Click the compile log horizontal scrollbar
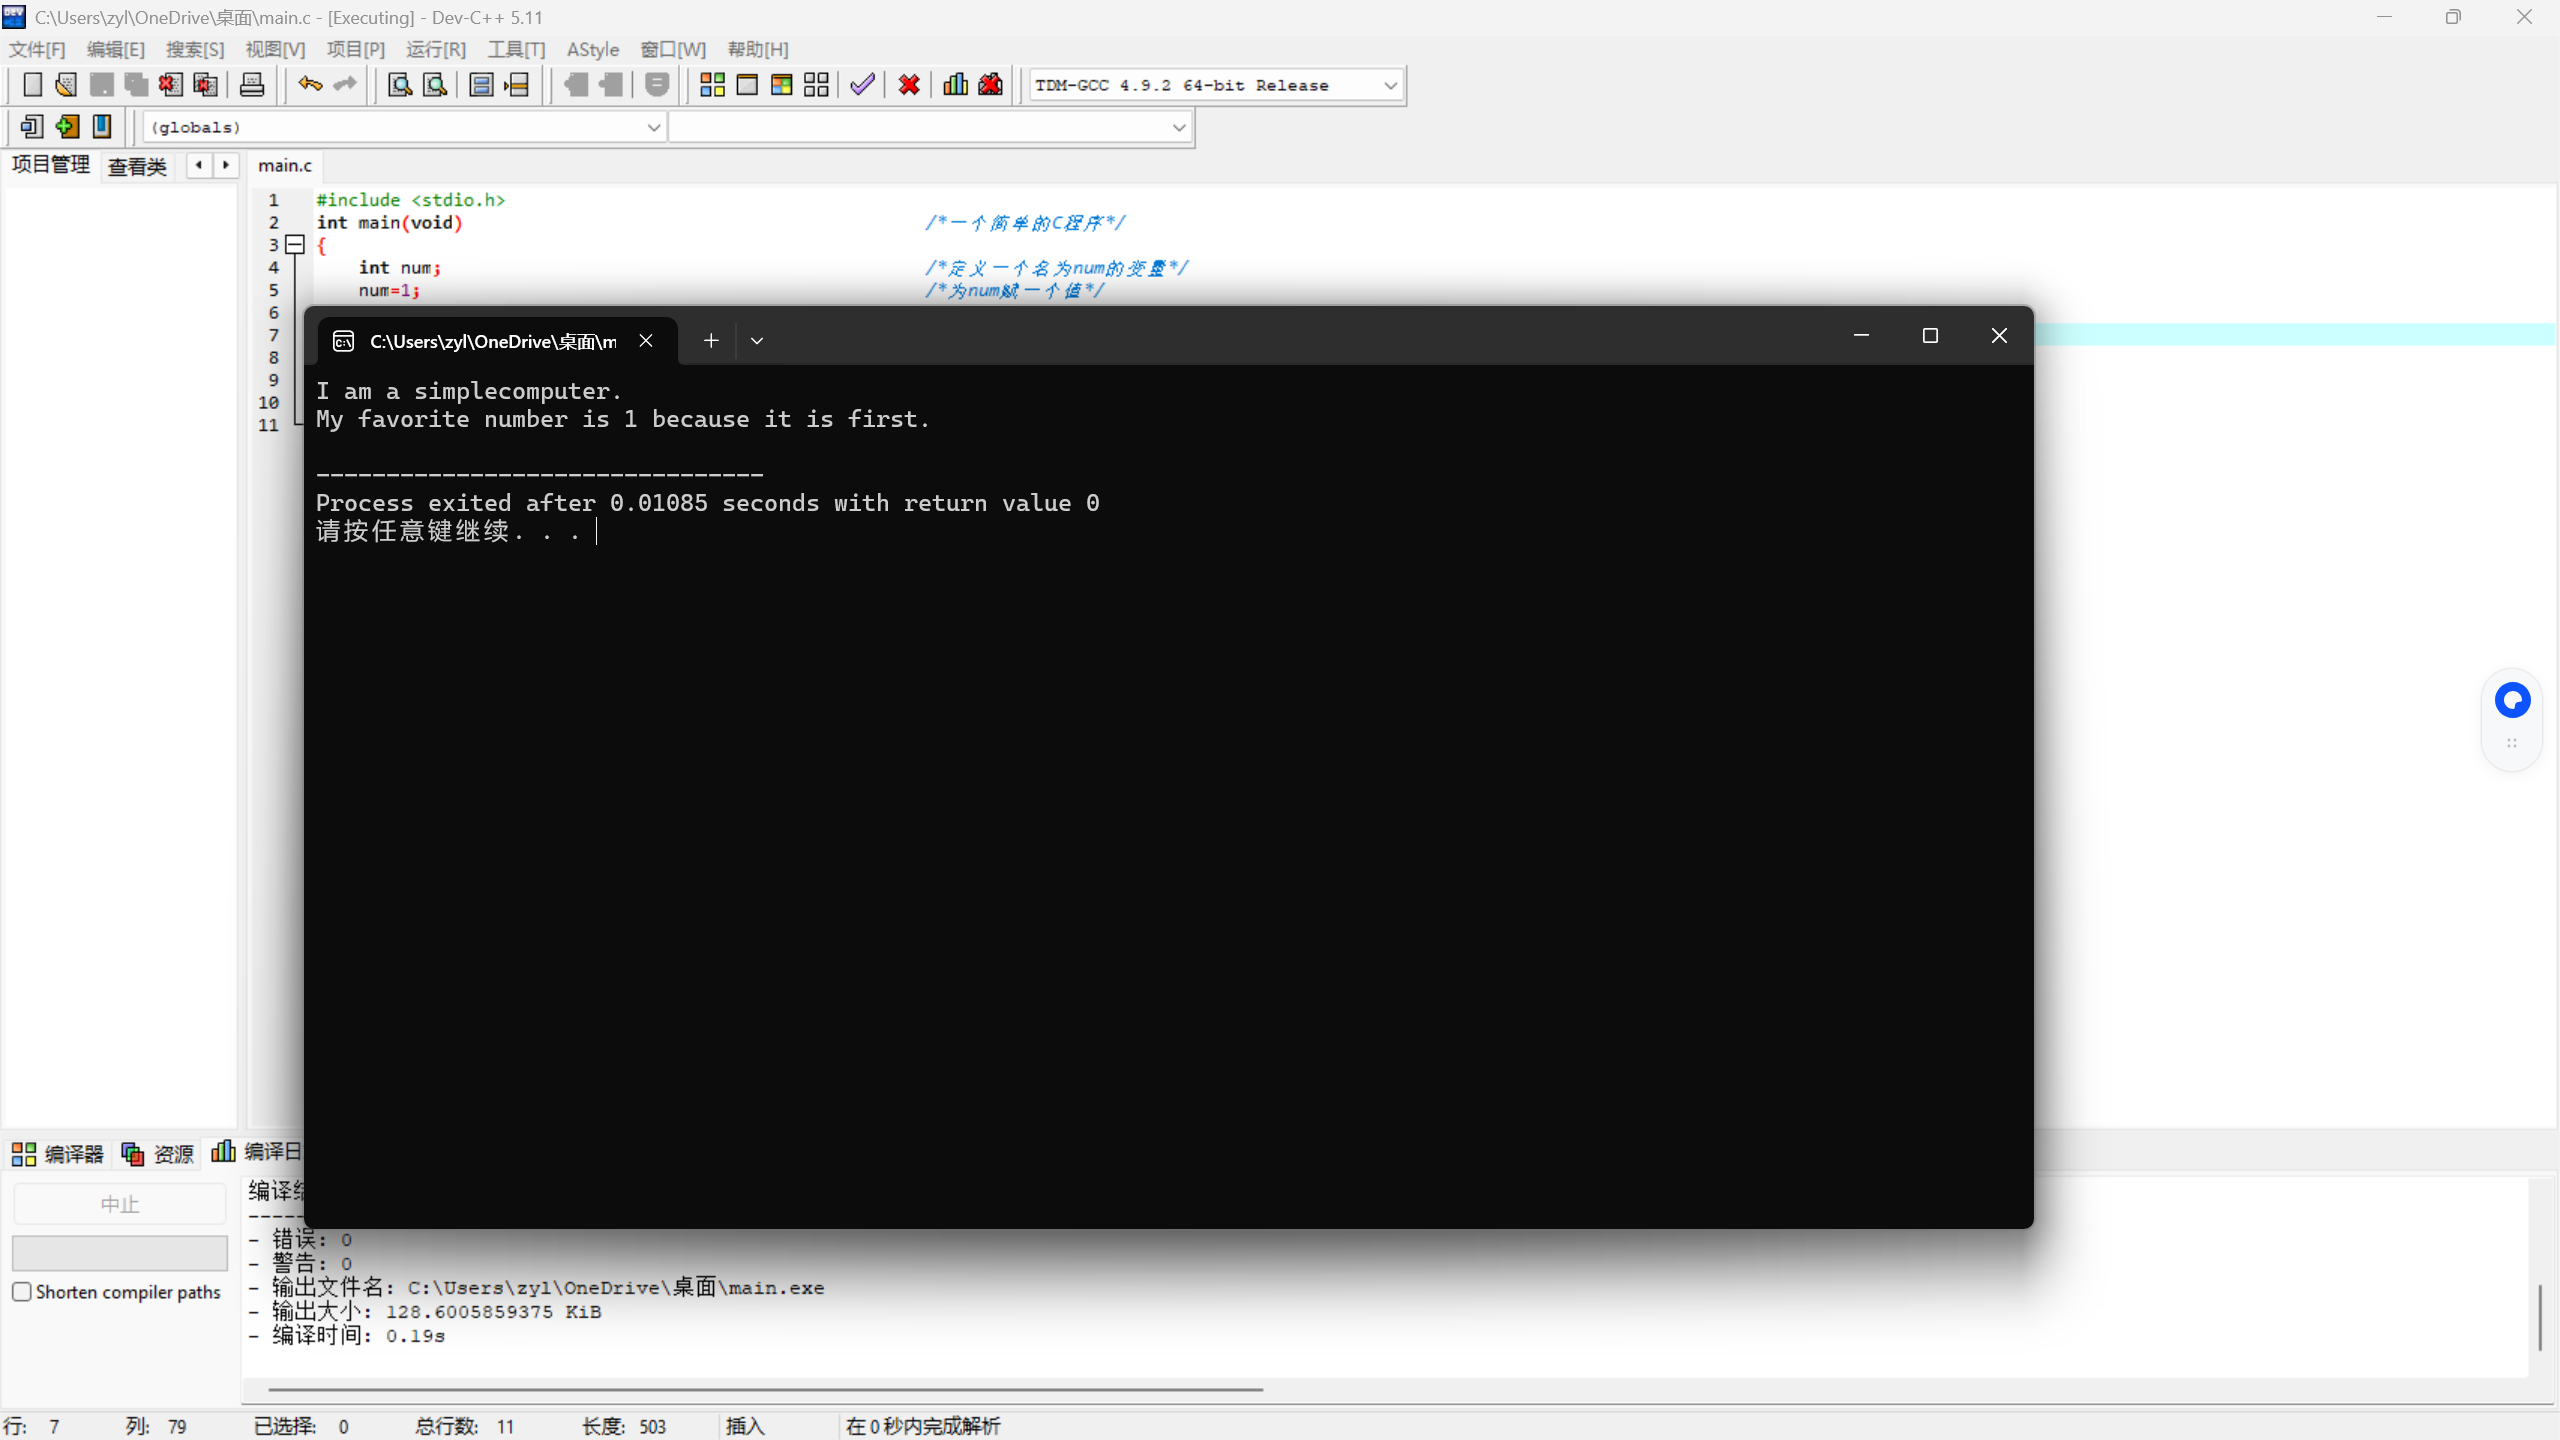The width and height of the screenshot is (2560, 1440). (765, 1389)
